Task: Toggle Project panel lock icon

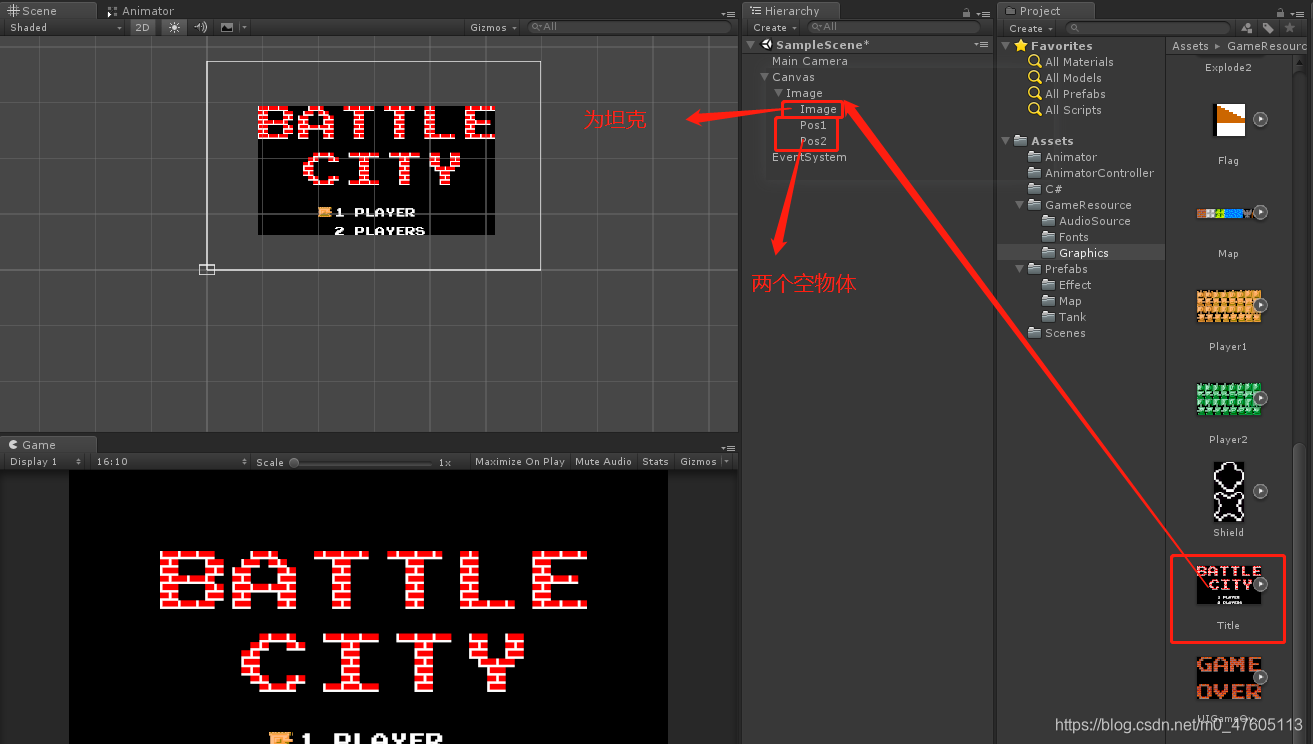Action: tap(1279, 13)
